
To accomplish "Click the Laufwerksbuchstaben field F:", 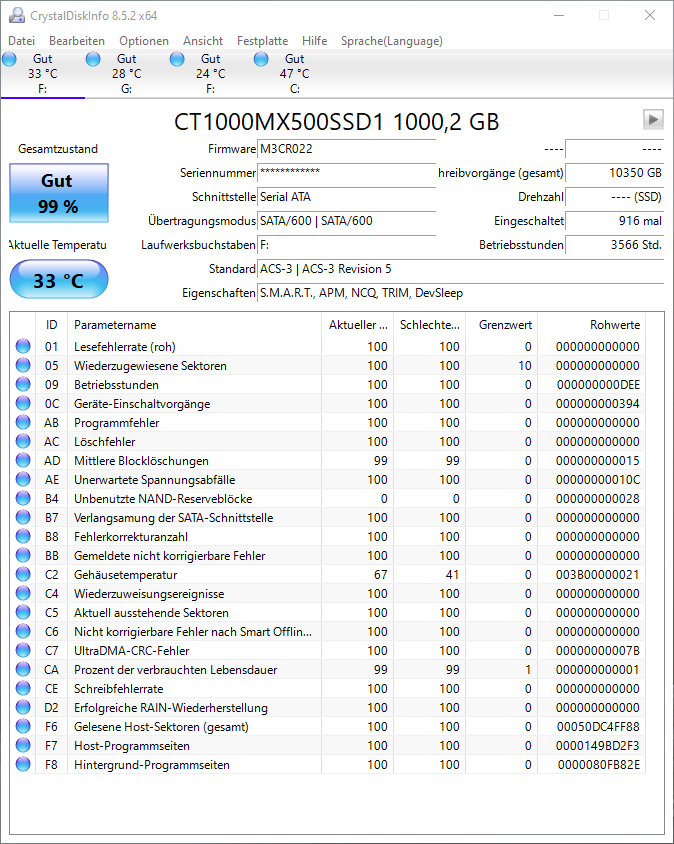I will pos(347,245).
